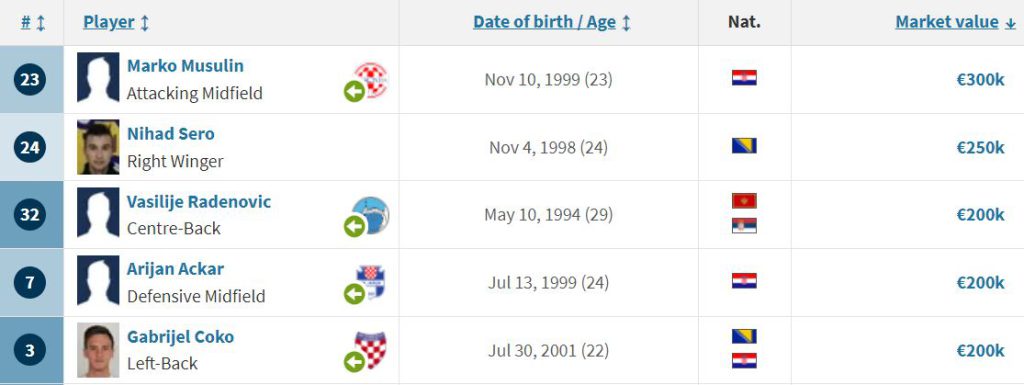
Task: Click Arijan Ackar's former club crest
Action: tap(371, 283)
